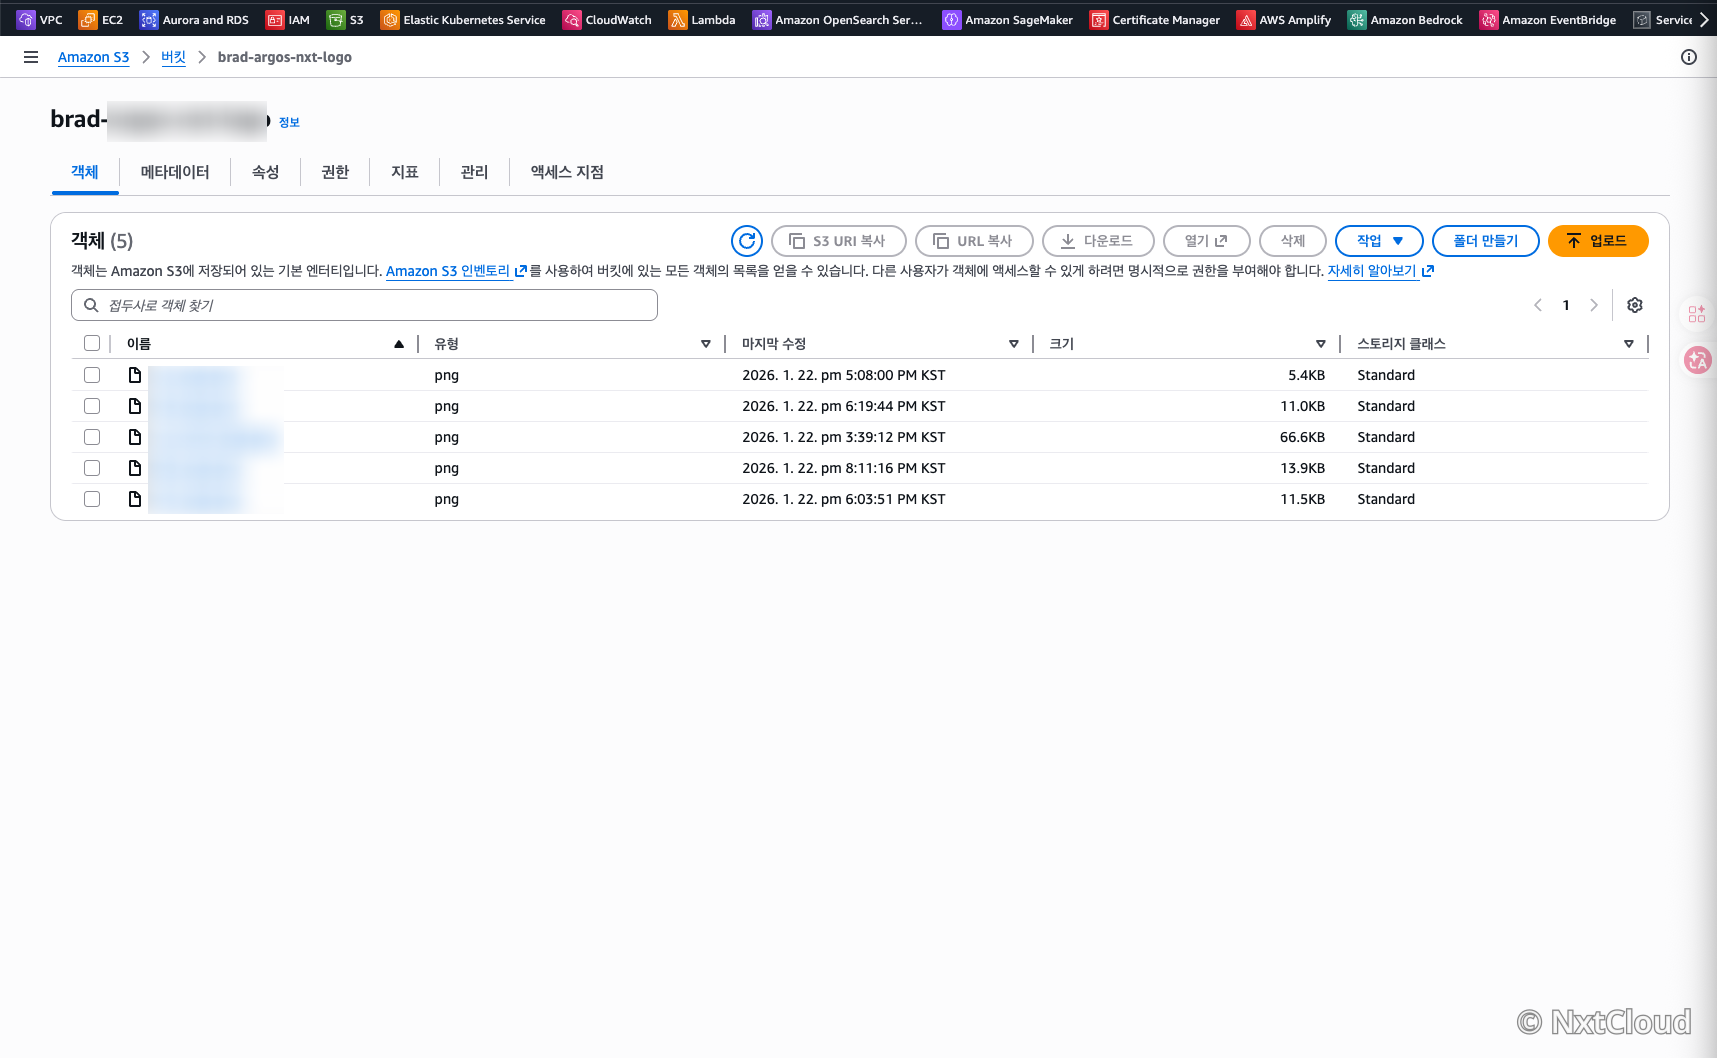Show more service shortcuts with the right arrow
Image resolution: width=1717 pixels, height=1058 pixels.
[1705, 19]
